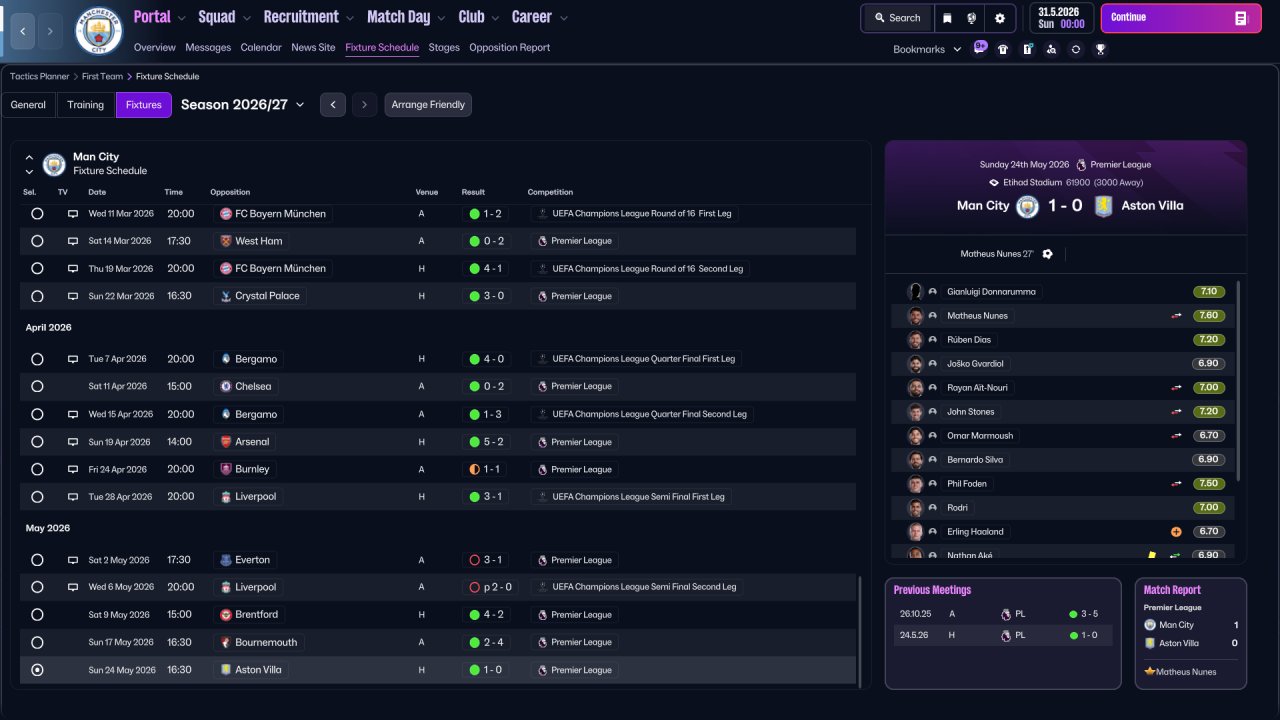Open the Club dropdown menu
This screenshot has height=720, width=1280.
(479, 17)
